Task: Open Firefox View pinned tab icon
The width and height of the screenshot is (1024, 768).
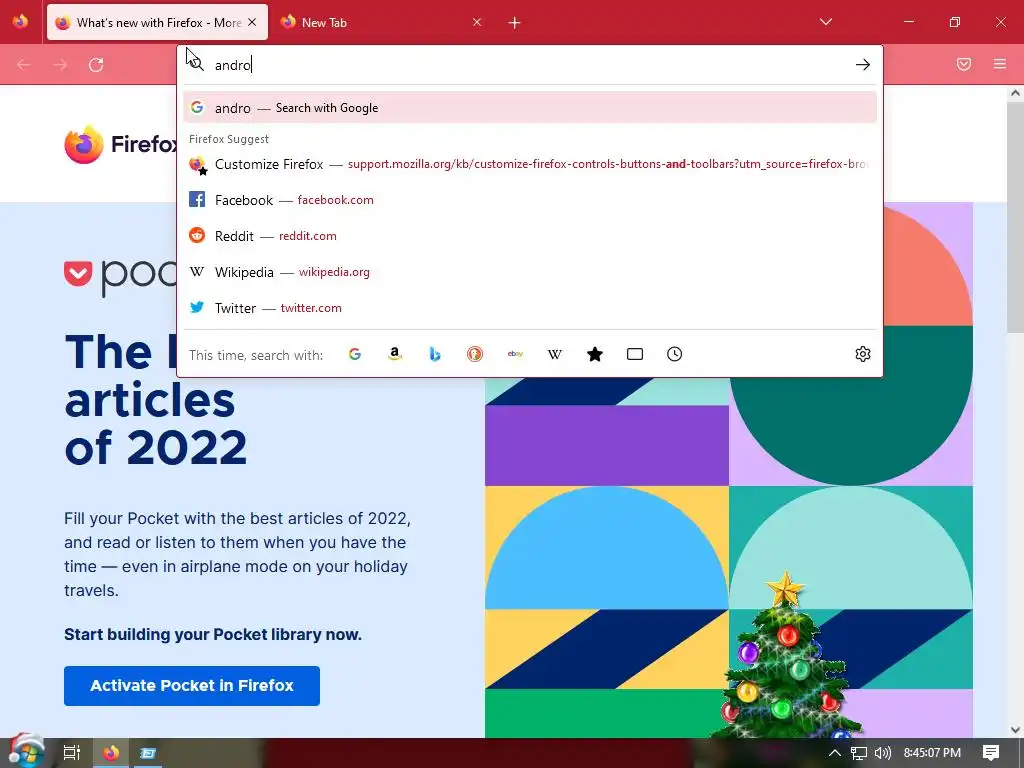Action: click(20, 22)
